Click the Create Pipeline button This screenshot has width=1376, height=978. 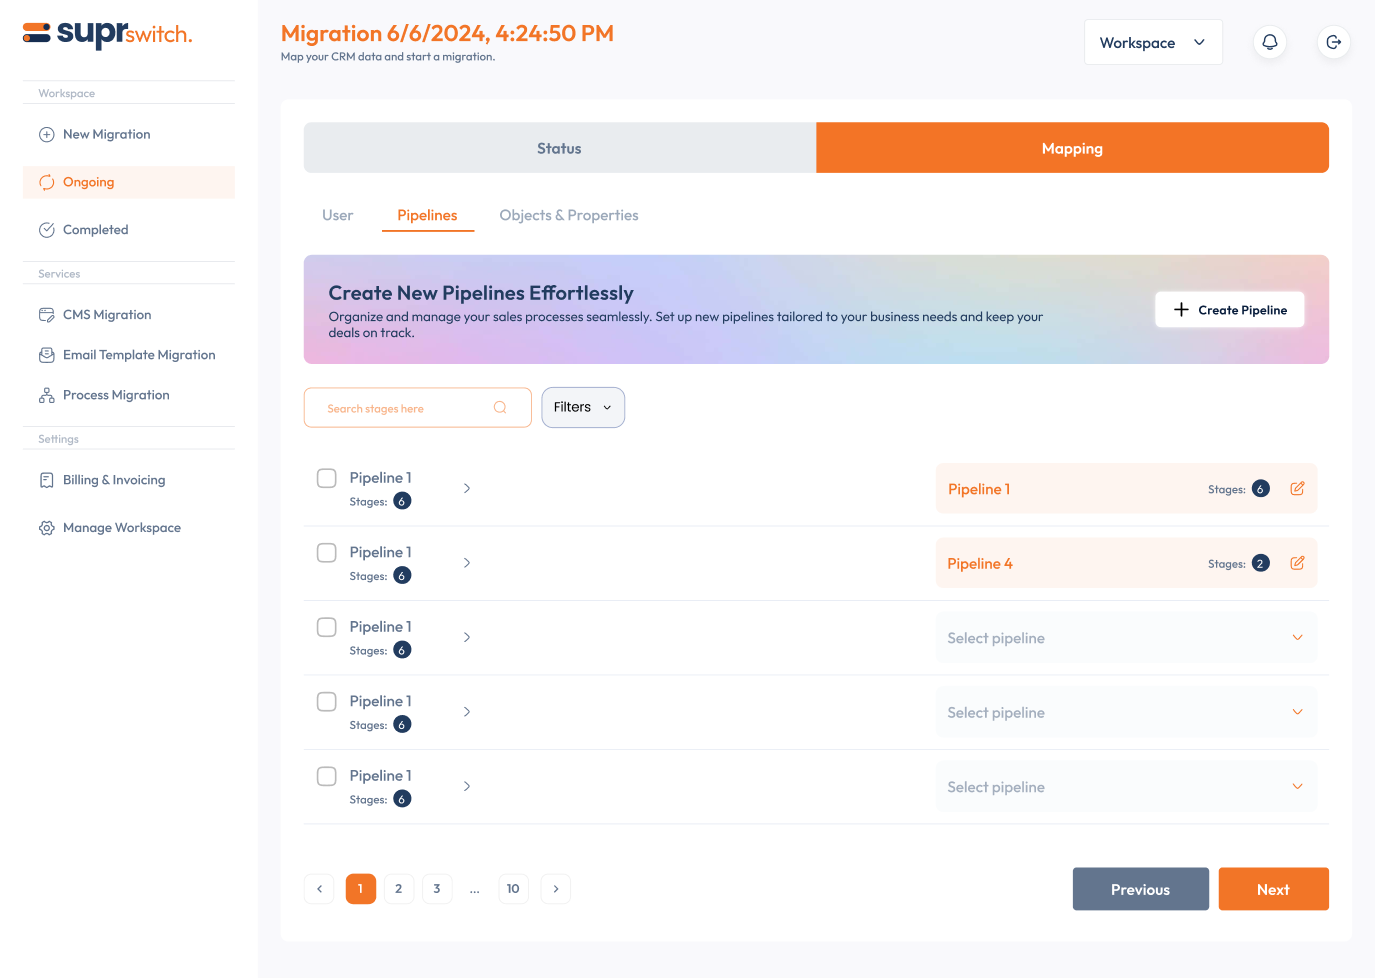click(1229, 310)
